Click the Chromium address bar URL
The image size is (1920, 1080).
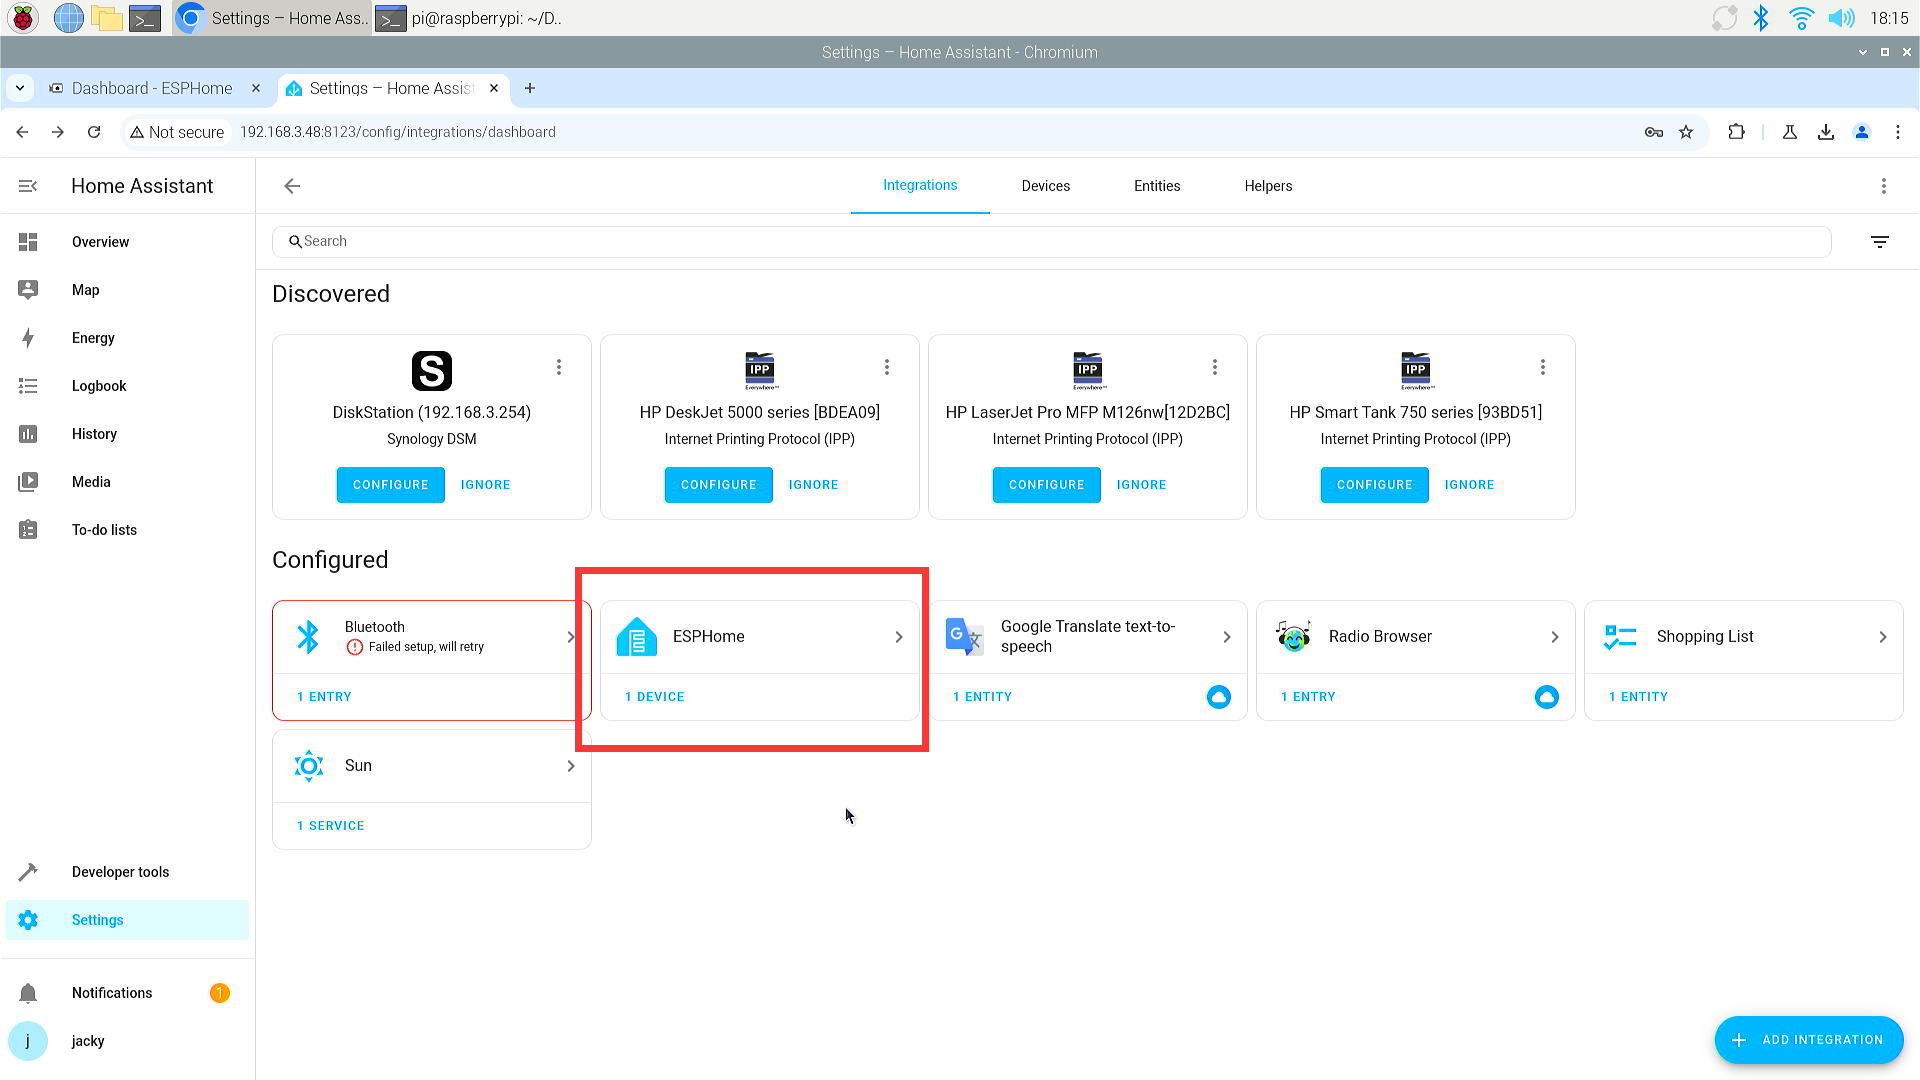point(398,132)
